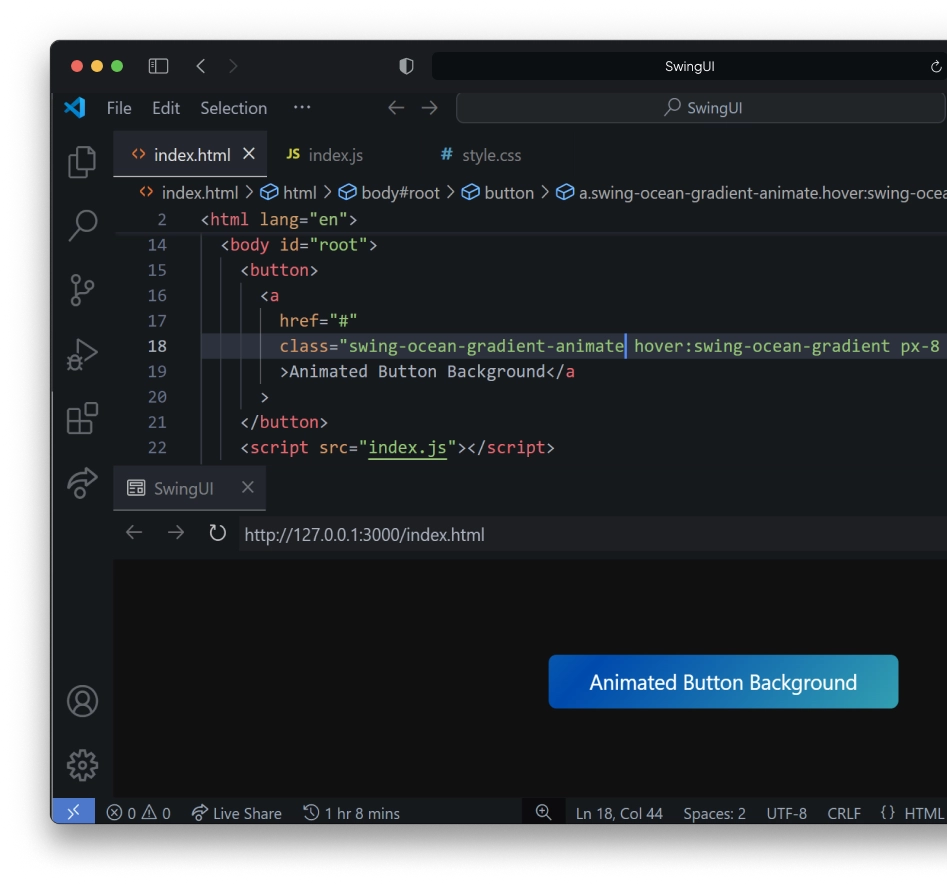Click the preview URL address field
The width and height of the screenshot is (947, 884).
click(x=590, y=535)
